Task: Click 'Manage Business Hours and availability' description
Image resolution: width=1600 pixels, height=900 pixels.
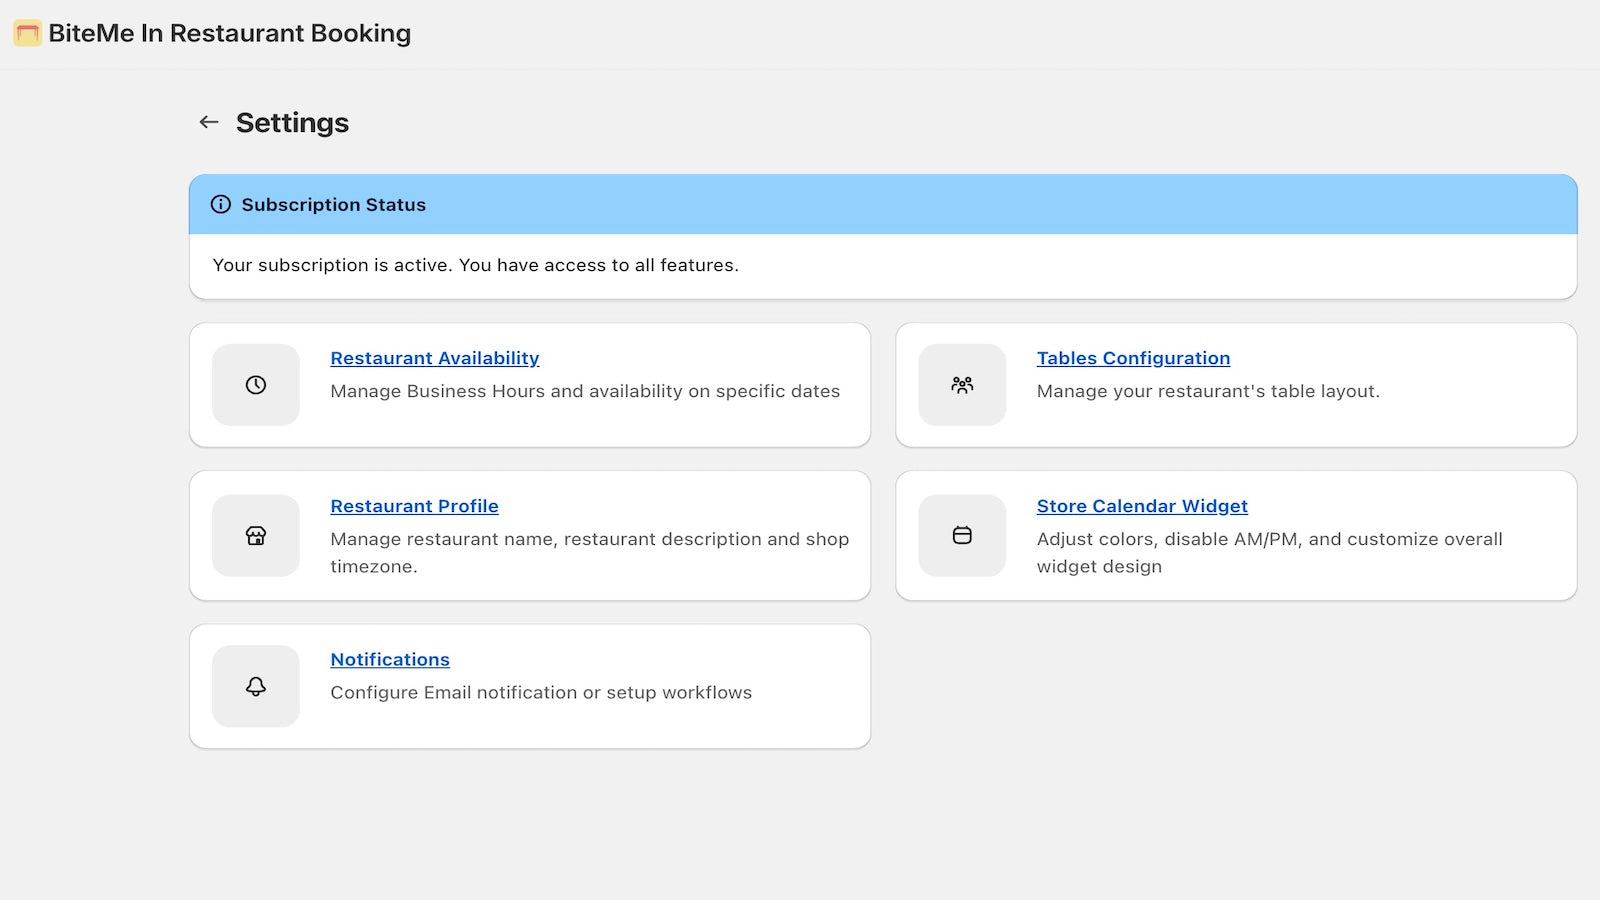Action: pos(585,391)
